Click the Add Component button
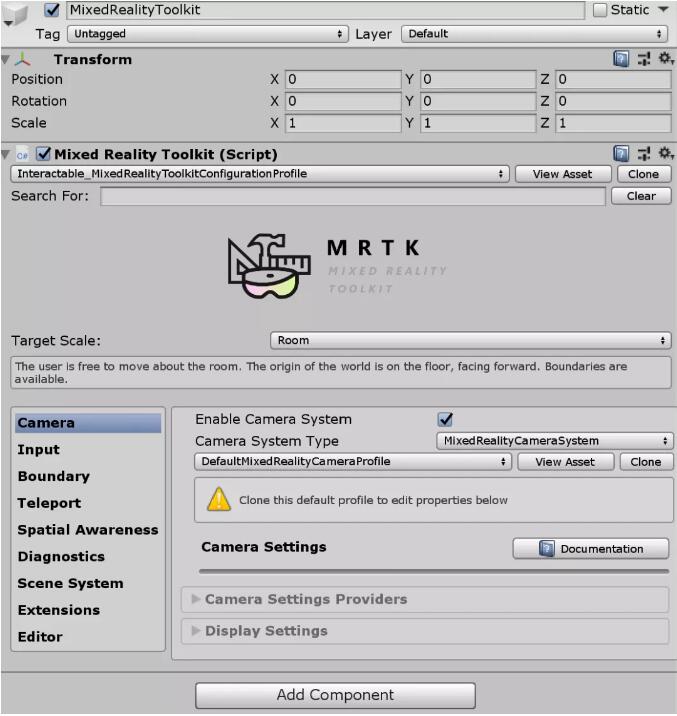 coord(336,695)
